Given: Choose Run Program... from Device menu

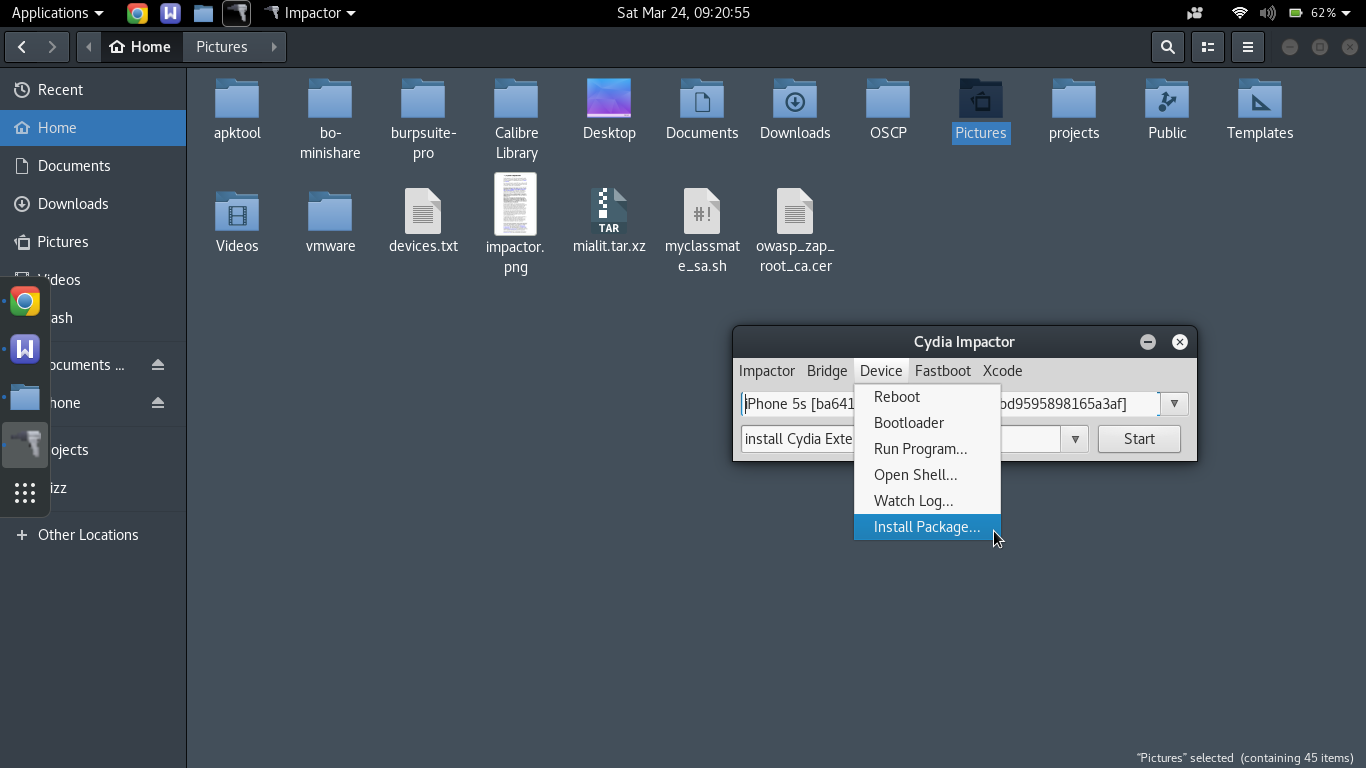Looking at the screenshot, I should 927,449.
